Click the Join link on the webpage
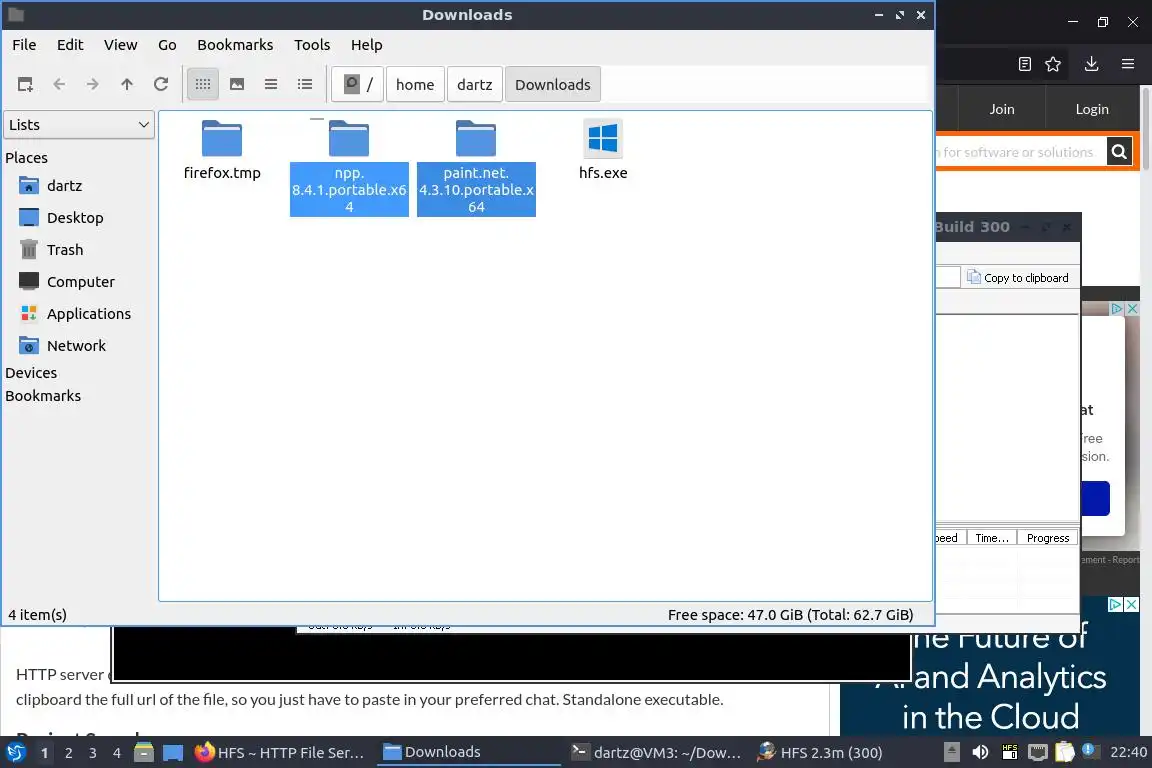This screenshot has height=768, width=1152. click(x=1001, y=109)
